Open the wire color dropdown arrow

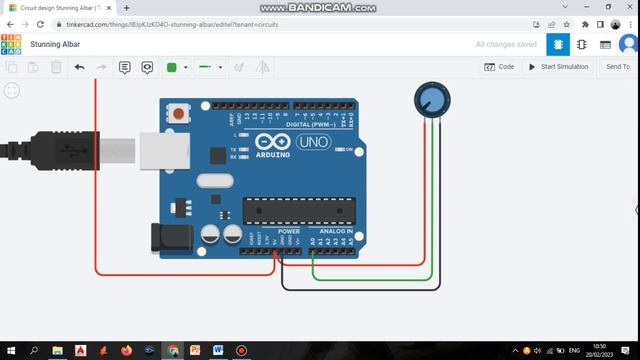tap(185, 67)
